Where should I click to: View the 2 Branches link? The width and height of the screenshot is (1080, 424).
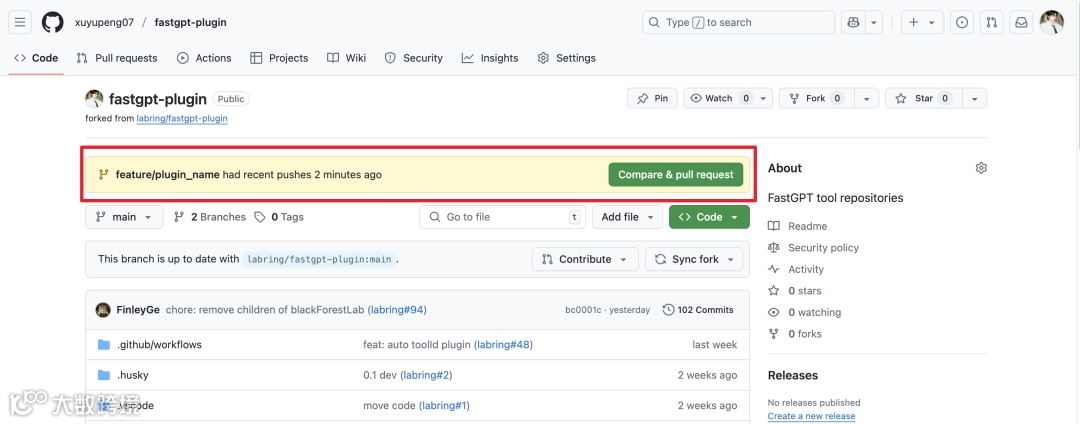(210, 217)
